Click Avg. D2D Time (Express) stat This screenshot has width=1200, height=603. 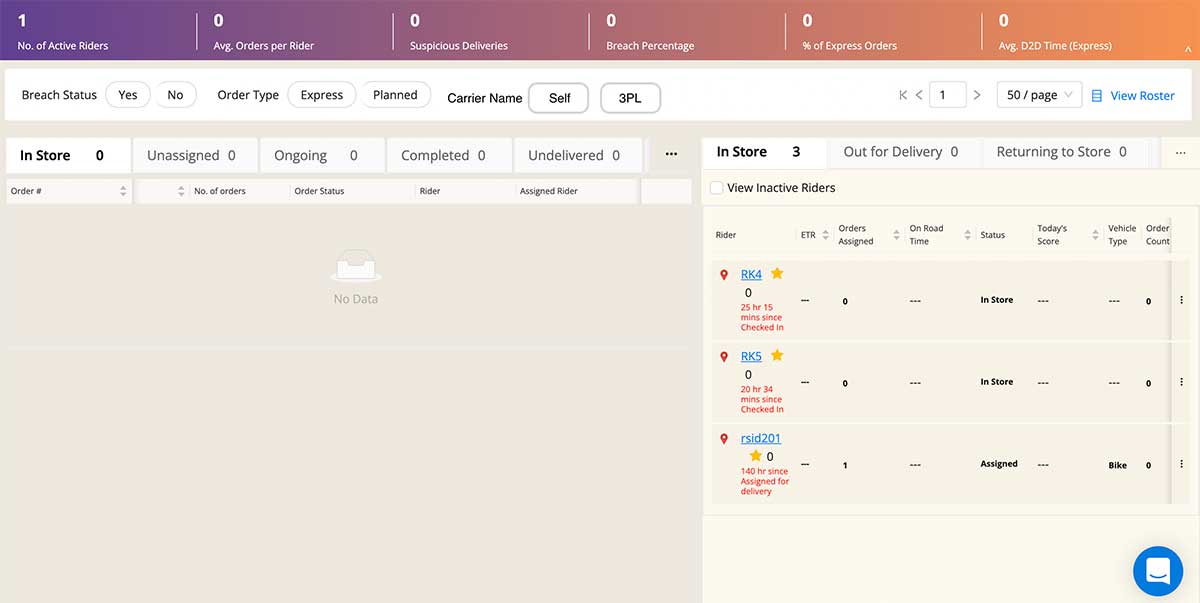click(1055, 32)
